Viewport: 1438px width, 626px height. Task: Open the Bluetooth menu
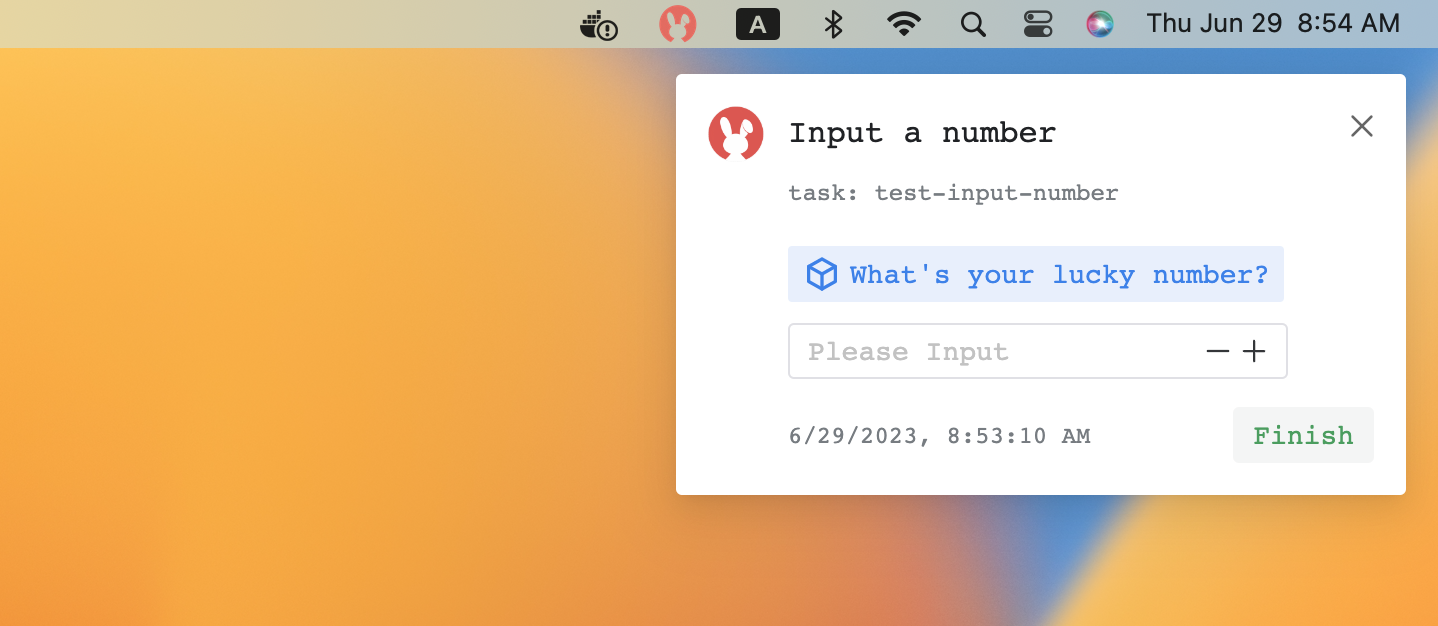click(833, 24)
